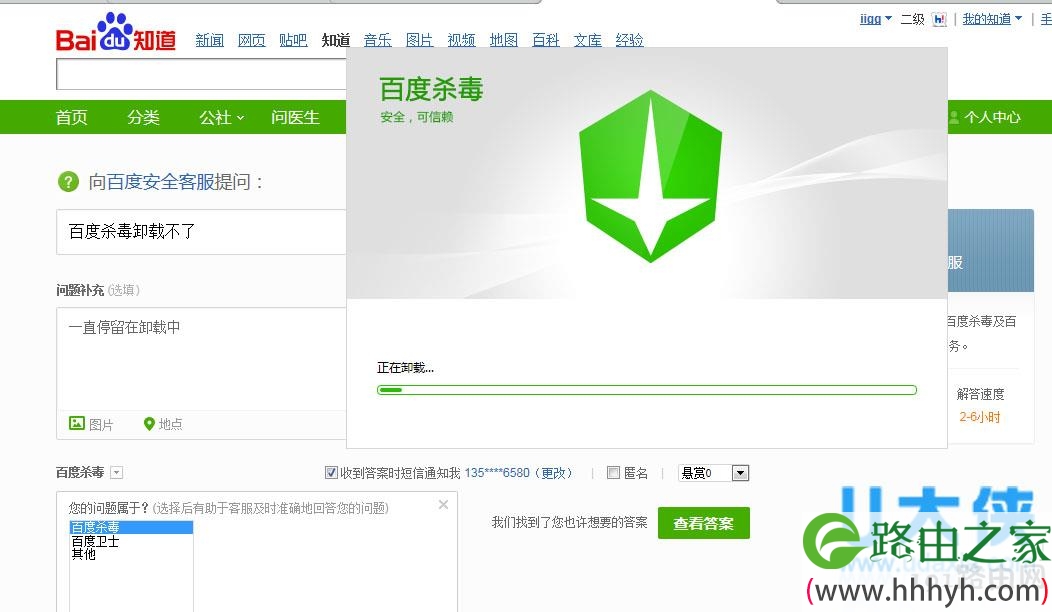Click the 查看答案 green button

[x=704, y=522]
